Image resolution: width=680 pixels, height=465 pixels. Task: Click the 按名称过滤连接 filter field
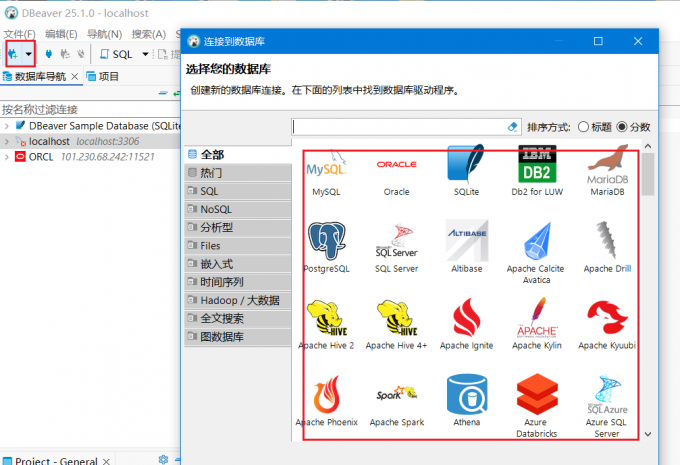pyautogui.click(x=90, y=109)
